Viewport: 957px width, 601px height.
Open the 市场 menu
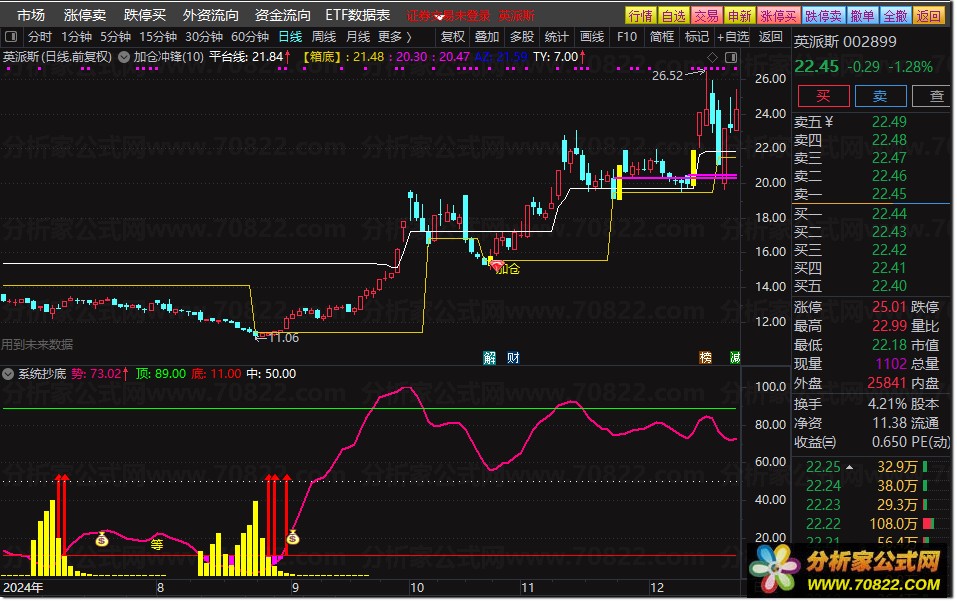coord(31,15)
